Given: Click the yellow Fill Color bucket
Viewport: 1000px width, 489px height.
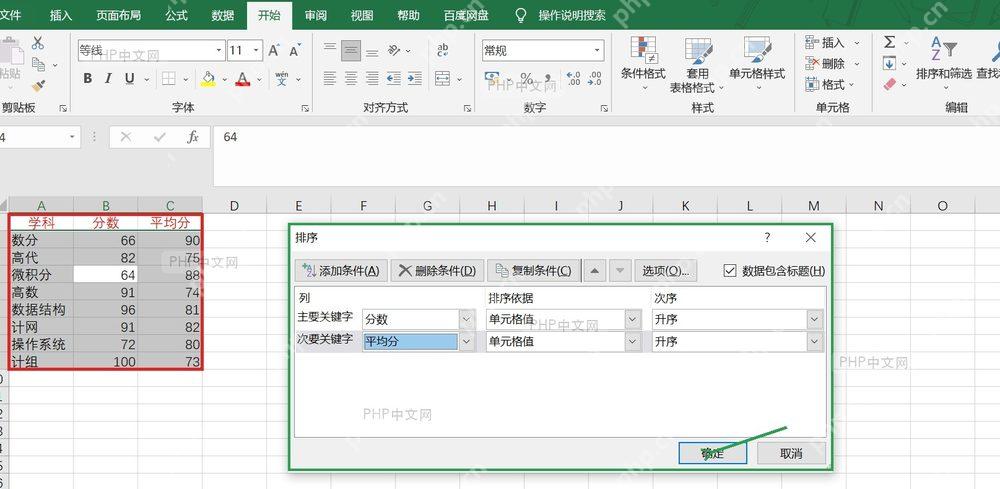Looking at the screenshot, I should pos(208,78).
